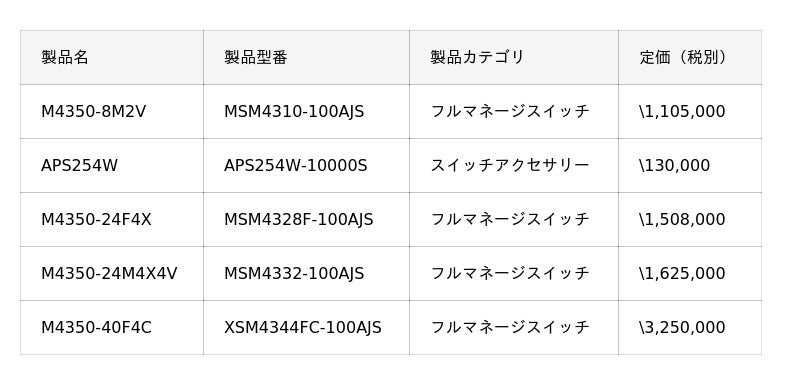This screenshot has height=385, width=800.
Task: Select the M4350-24M4X4V product name cell
Action: point(112,273)
